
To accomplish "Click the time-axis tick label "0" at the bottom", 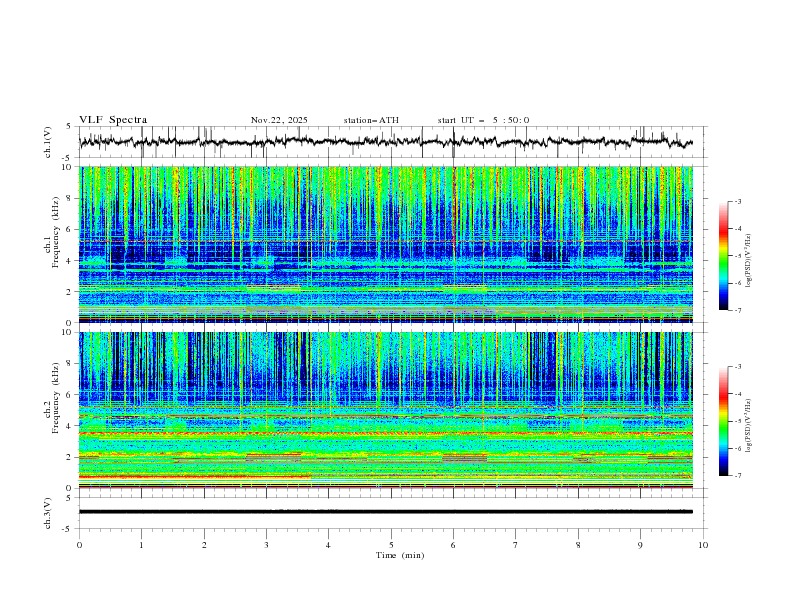I will (79, 545).
